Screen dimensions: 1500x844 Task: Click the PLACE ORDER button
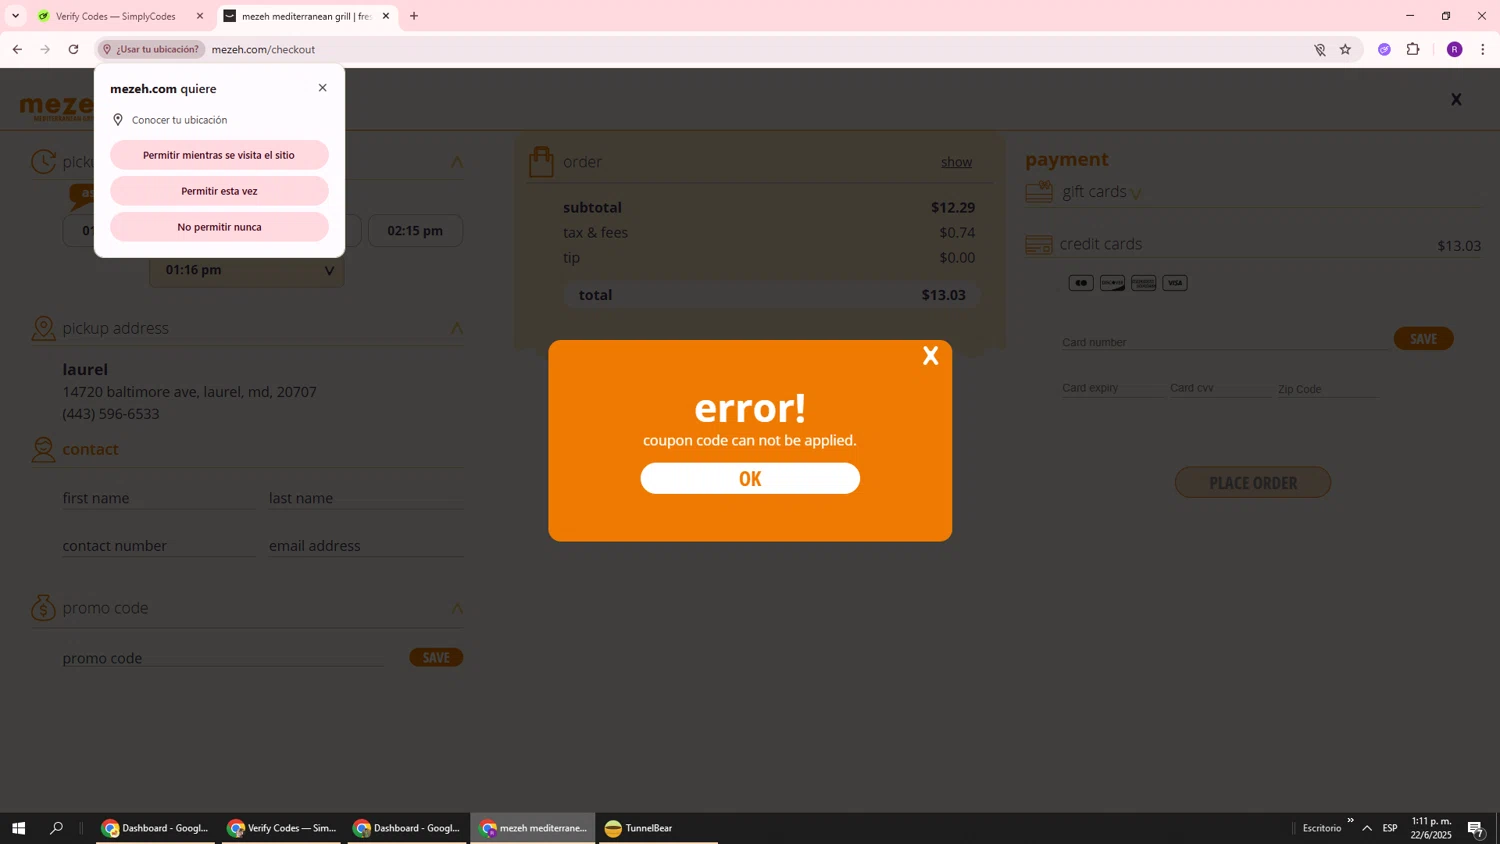(1252, 482)
